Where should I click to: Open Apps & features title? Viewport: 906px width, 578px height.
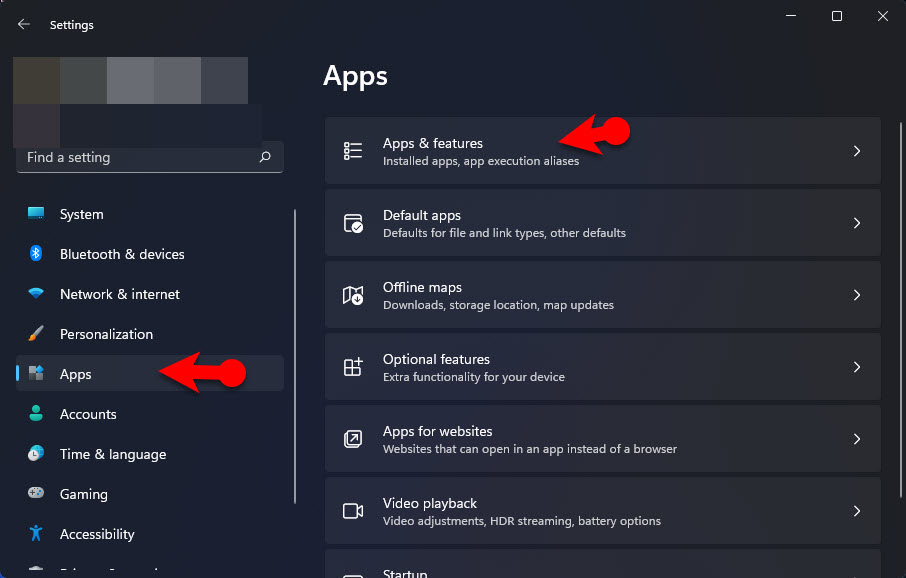tap(433, 143)
